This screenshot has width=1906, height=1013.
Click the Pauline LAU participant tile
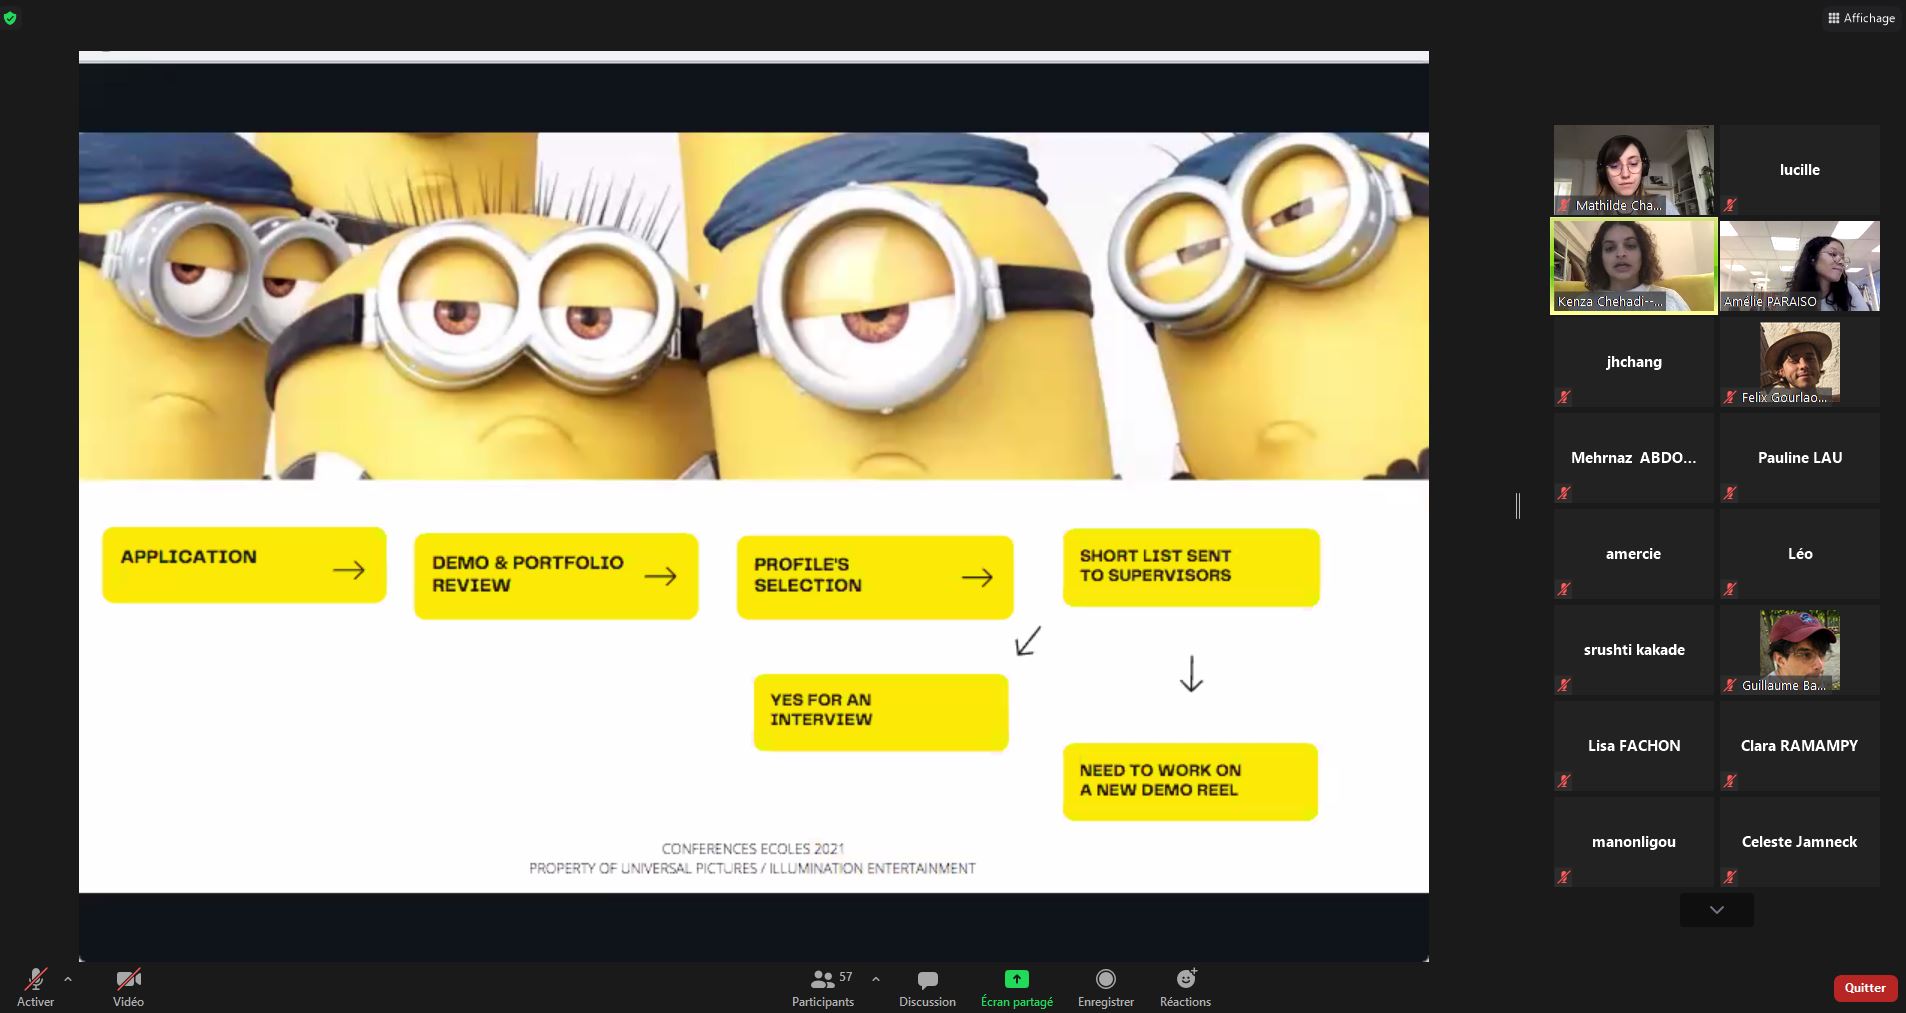[x=1800, y=458]
